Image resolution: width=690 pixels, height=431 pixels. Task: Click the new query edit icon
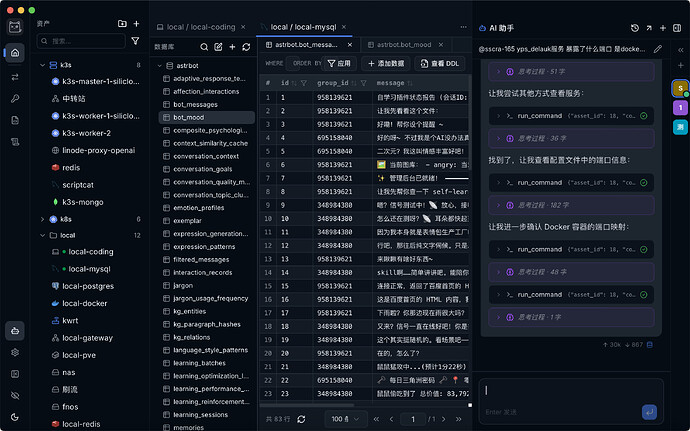[x=218, y=47]
